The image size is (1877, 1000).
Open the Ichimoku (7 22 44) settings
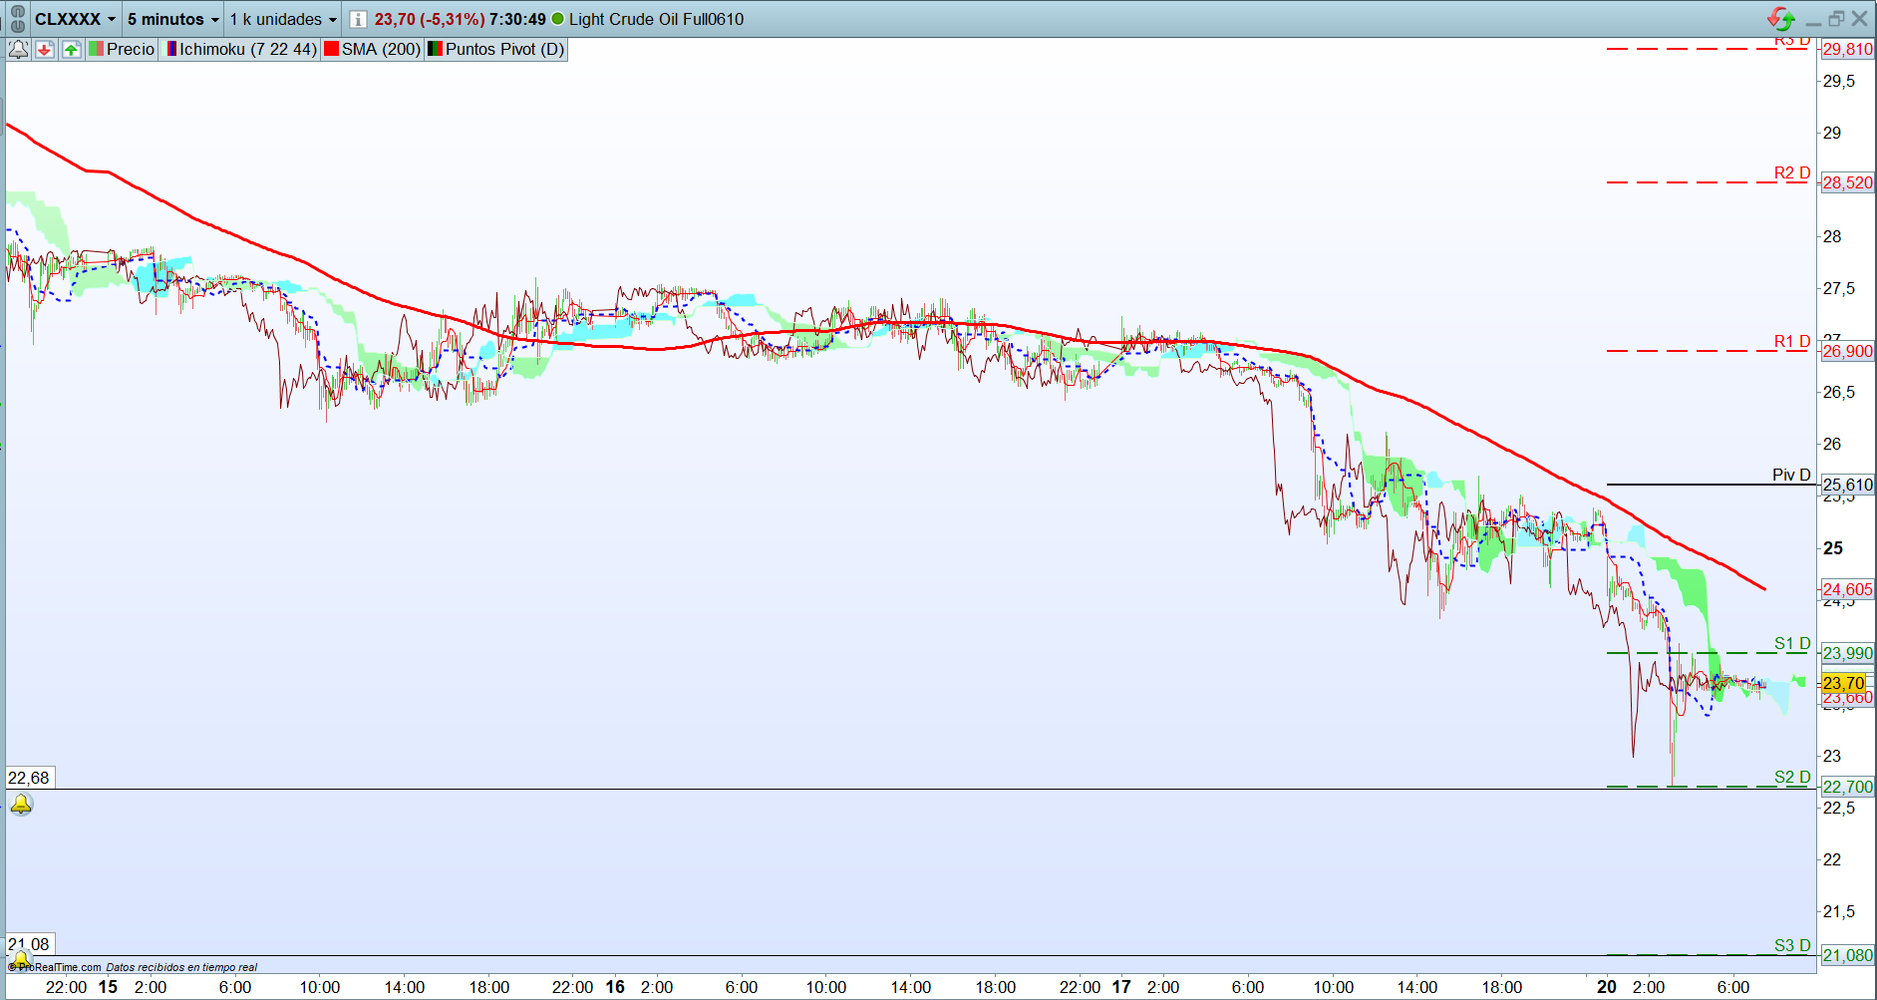pos(241,49)
